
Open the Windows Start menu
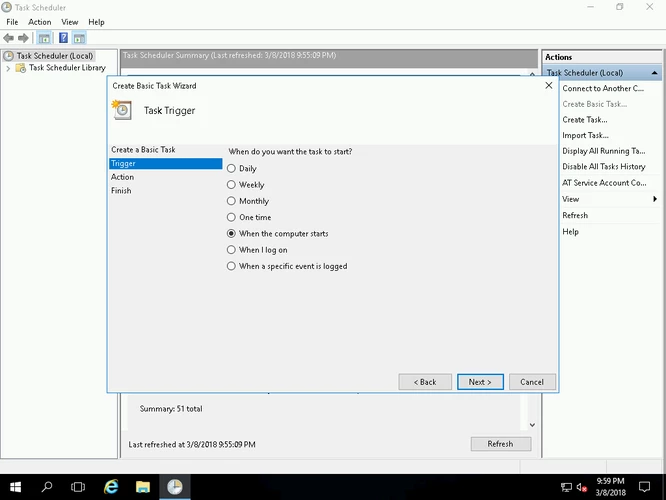click(15, 487)
